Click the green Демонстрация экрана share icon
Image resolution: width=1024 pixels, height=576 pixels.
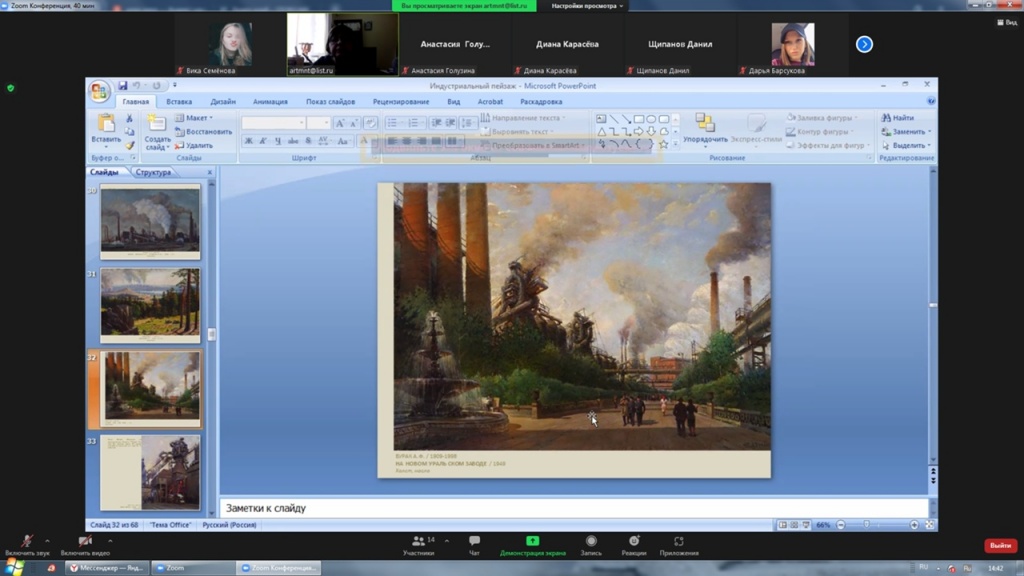click(532, 541)
